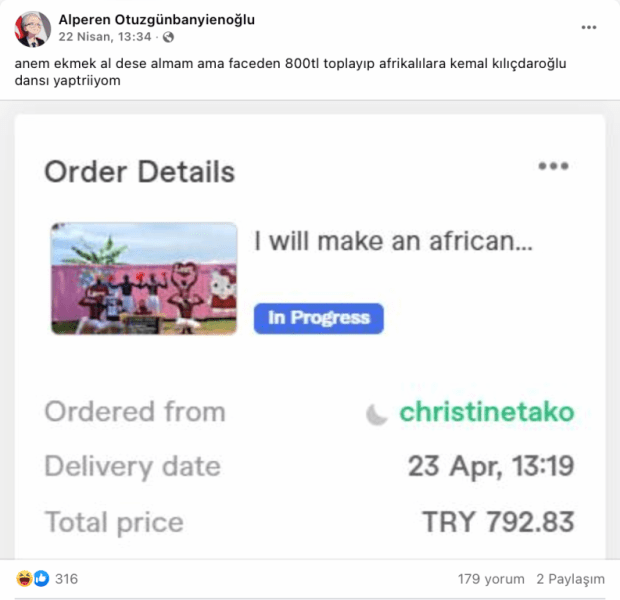This screenshot has width=620, height=600.
Task: Click the In Progress status badge
Action: 319,318
